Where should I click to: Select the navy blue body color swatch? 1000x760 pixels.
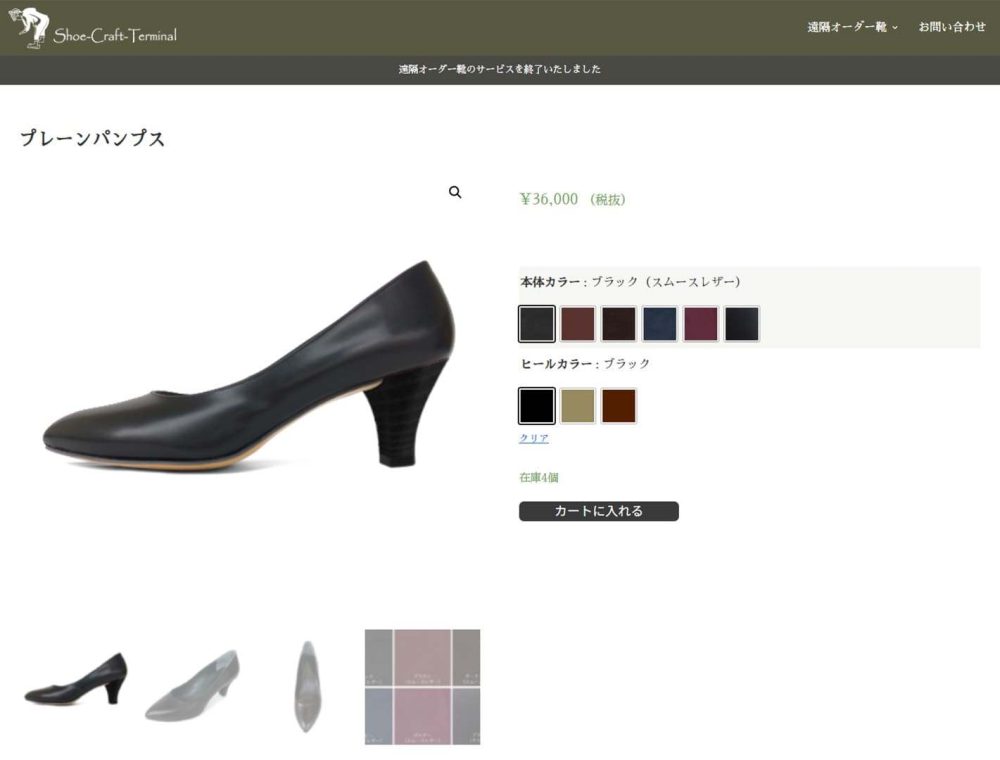pyautogui.click(x=658, y=323)
